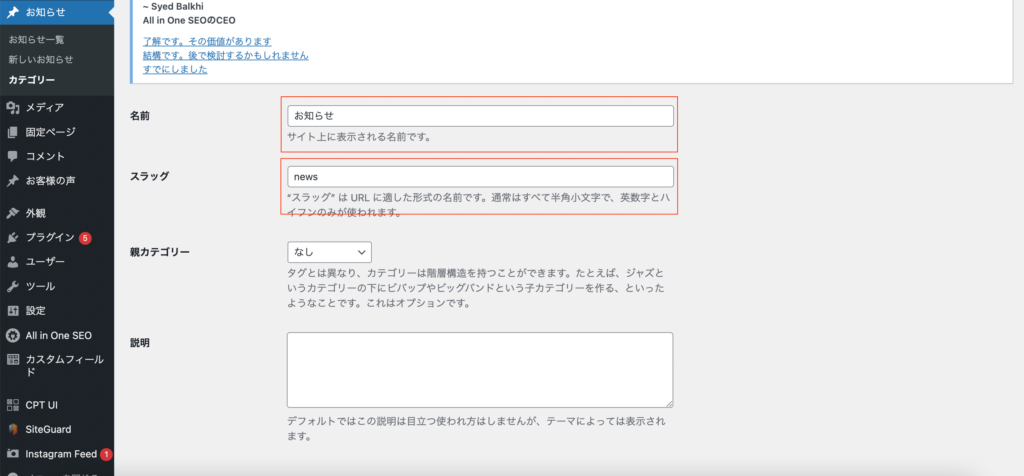
Task: Click the pin icon next to お知らせ
Action: (12, 13)
